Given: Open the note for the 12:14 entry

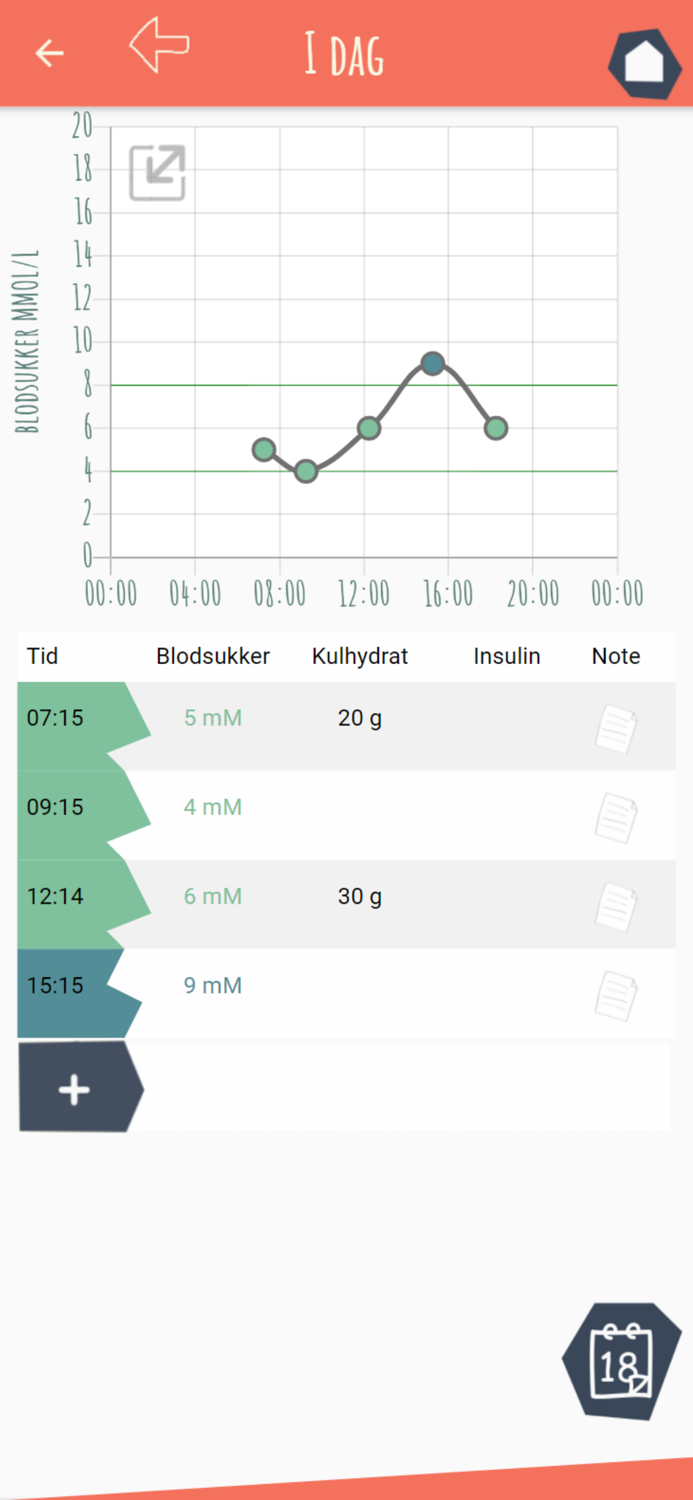Looking at the screenshot, I should click(617, 906).
